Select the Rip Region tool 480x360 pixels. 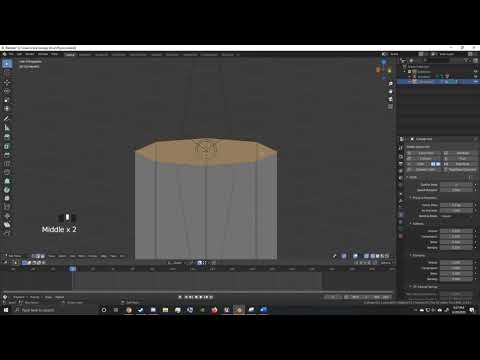pos(7,233)
